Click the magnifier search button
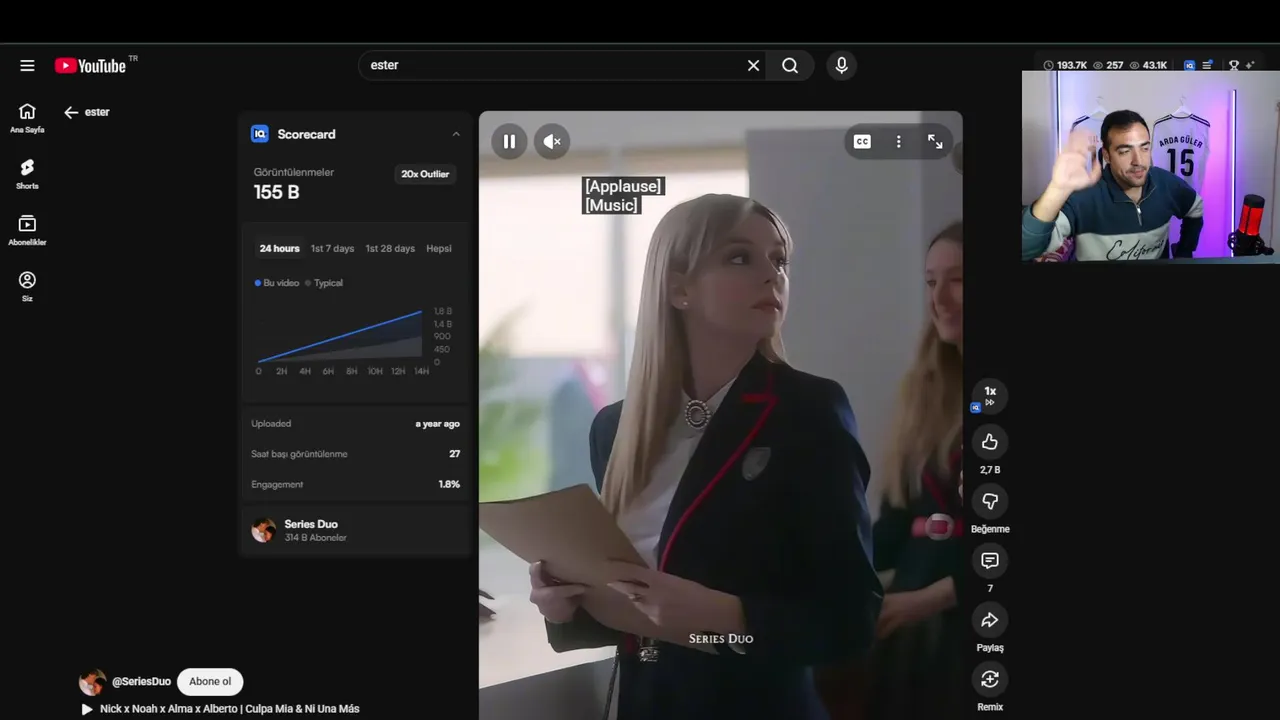The height and width of the screenshot is (720, 1280). [x=790, y=65]
